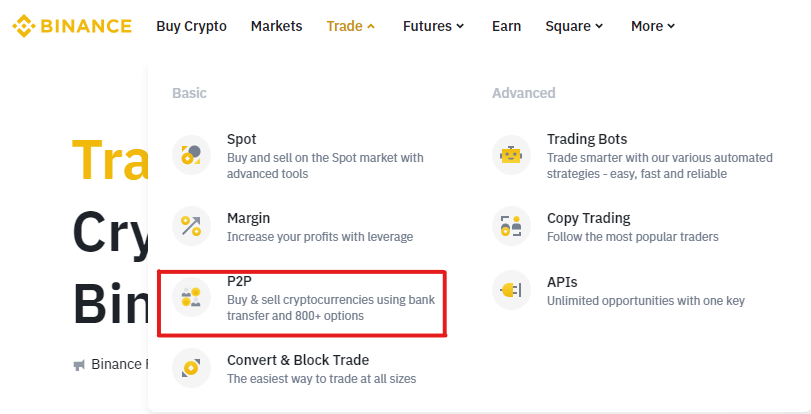
Task: Click the Copy Trading title link
Action: tap(589, 218)
